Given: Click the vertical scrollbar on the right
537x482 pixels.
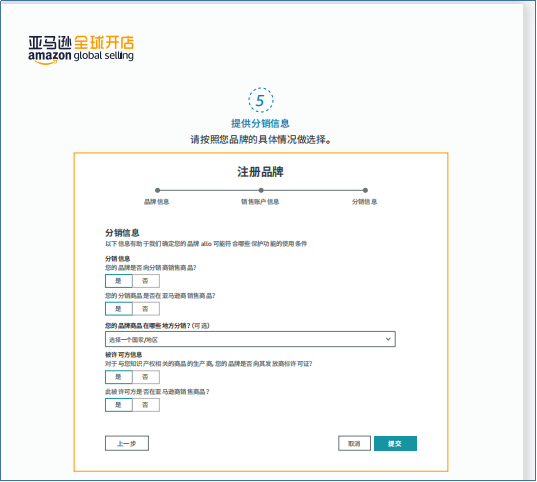Looking at the screenshot, I should pyautogui.click(x=529, y=240).
